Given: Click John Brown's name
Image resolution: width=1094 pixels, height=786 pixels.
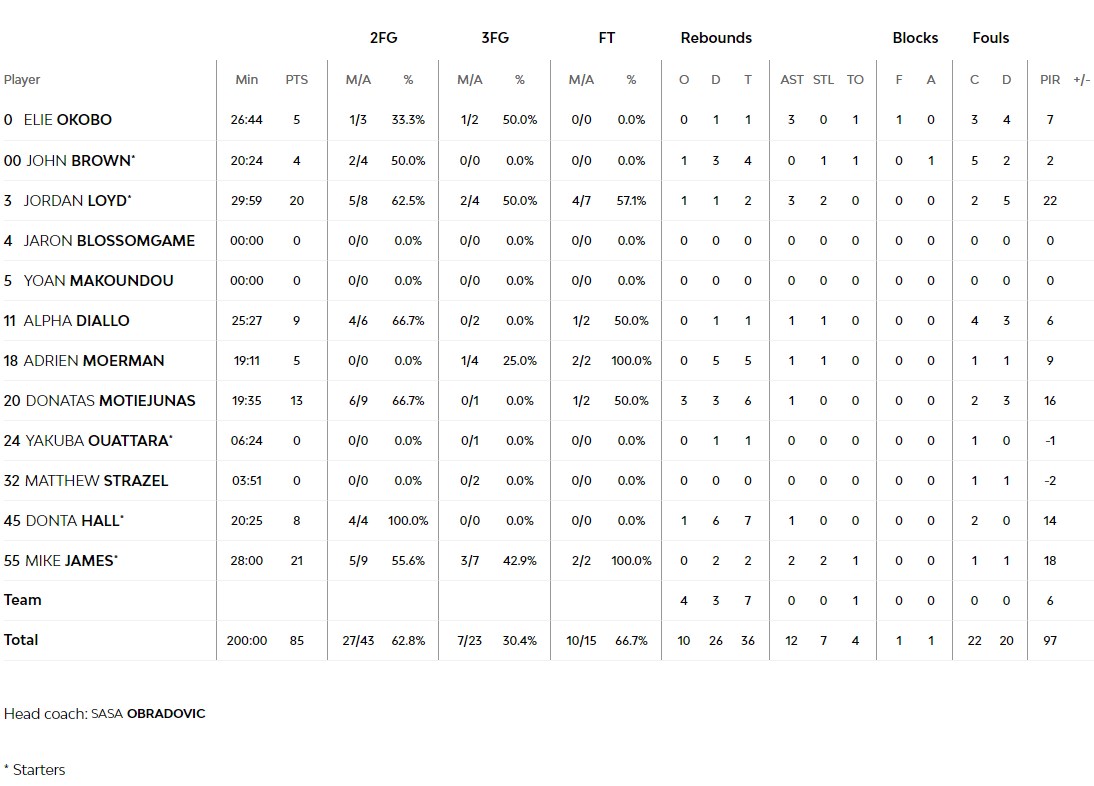Looking at the screenshot, I should coord(79,160).
